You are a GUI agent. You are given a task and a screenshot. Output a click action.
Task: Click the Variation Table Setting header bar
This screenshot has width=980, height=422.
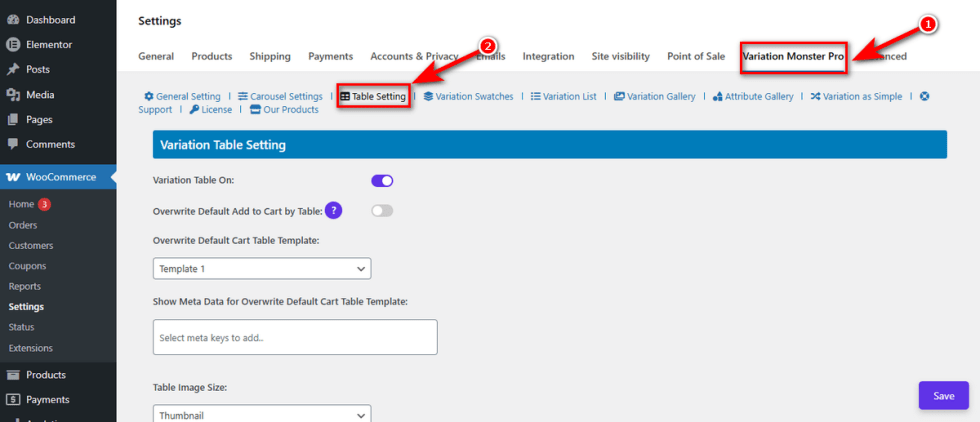coord(550,144)
